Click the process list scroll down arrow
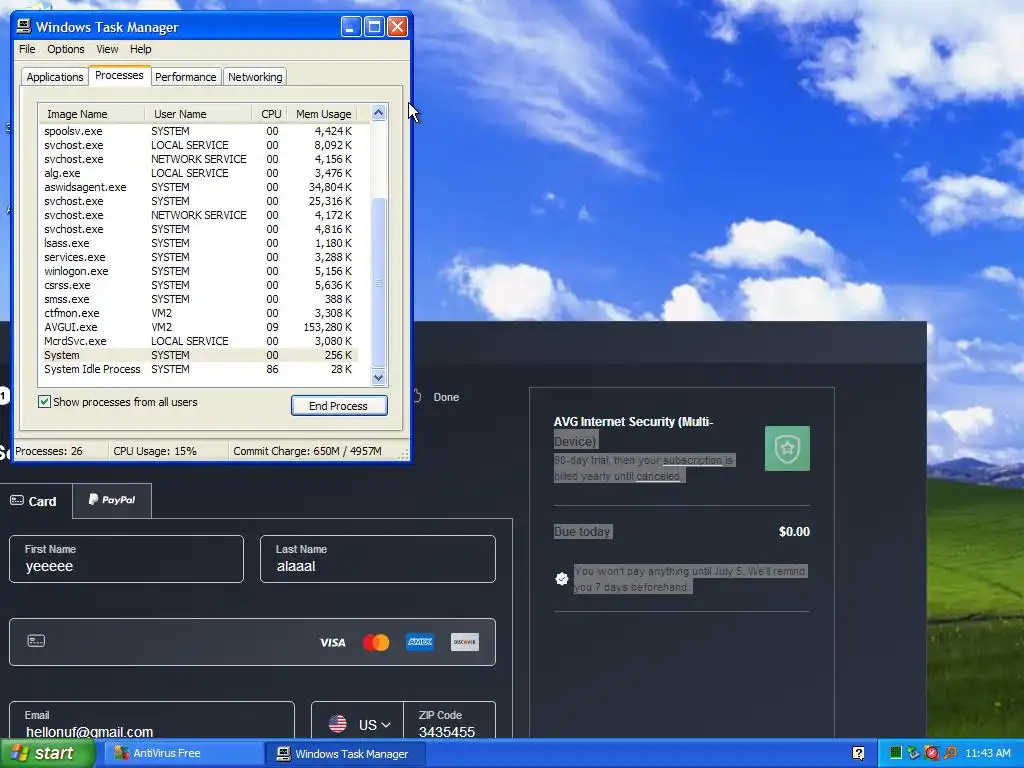The height and width of the screenshot is (768, 1024). click(x=379, y=377)
